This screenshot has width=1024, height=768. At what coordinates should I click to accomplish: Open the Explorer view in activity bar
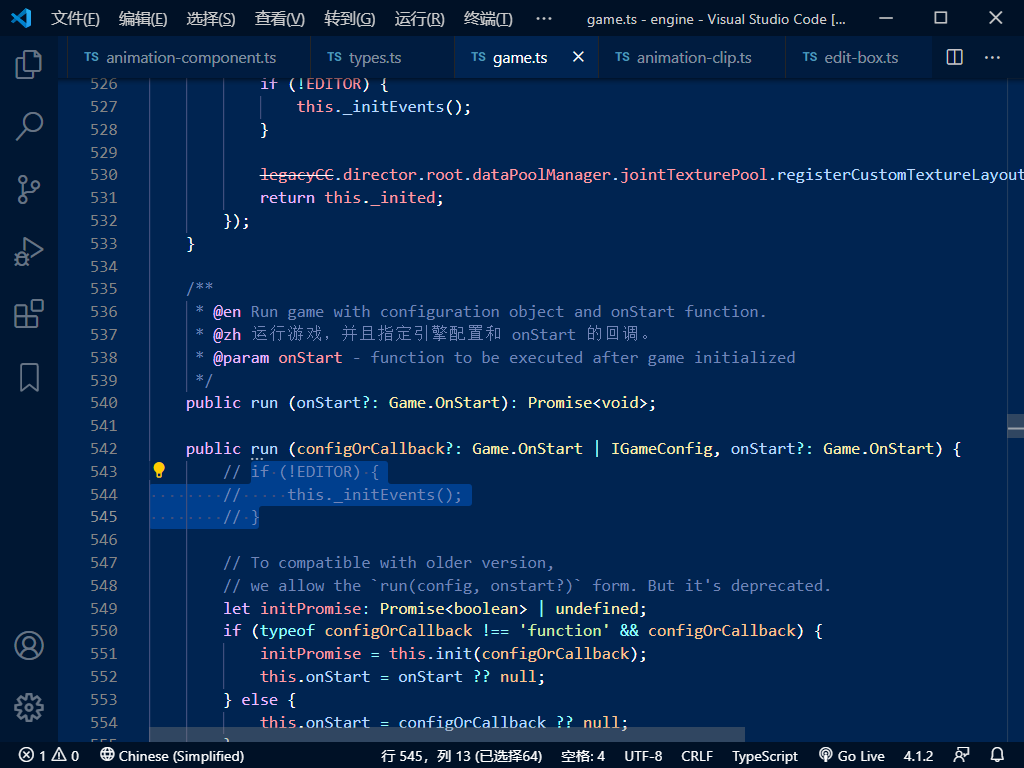click(29, 64)
